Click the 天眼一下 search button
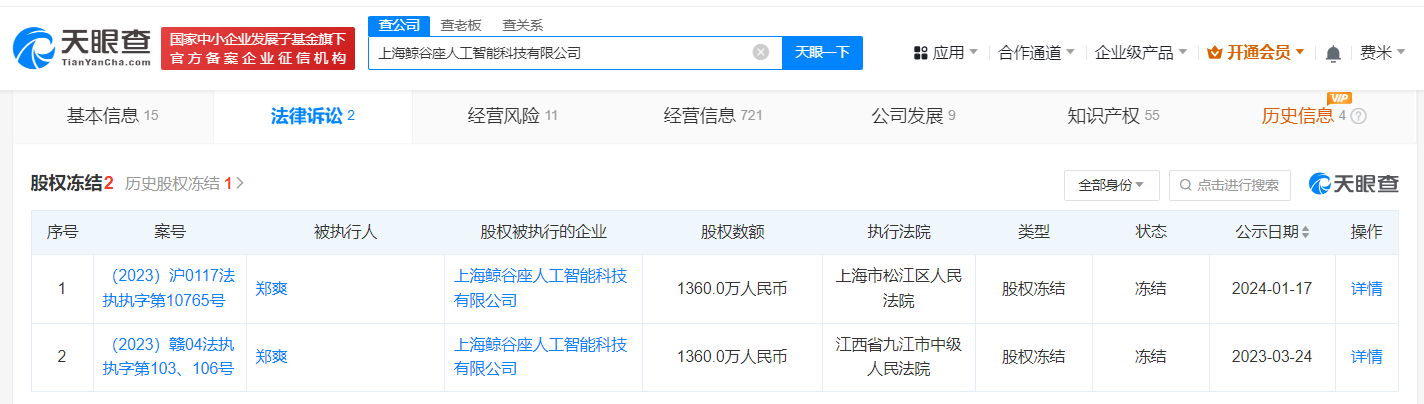 pyautogui.click(x=822, y=53)
